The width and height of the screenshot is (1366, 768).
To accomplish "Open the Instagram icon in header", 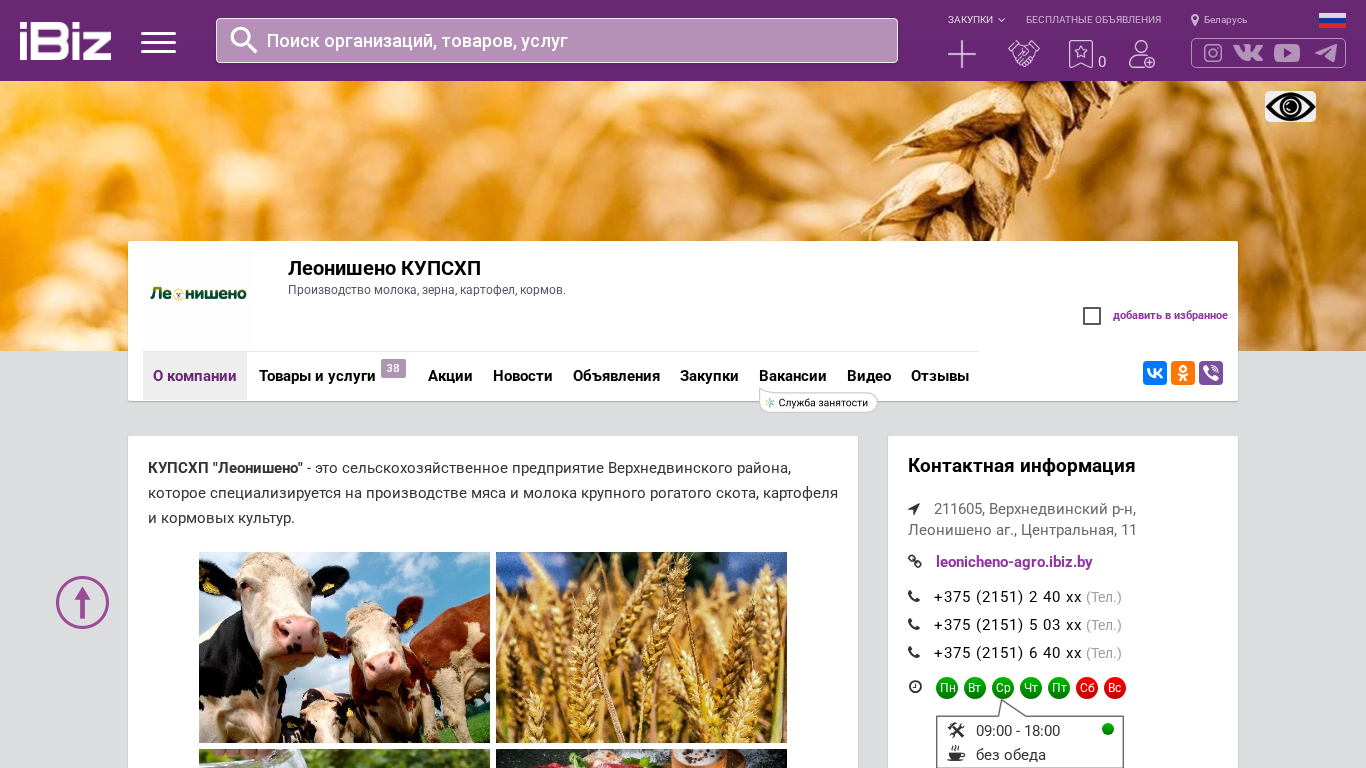I will [1213, 53].
